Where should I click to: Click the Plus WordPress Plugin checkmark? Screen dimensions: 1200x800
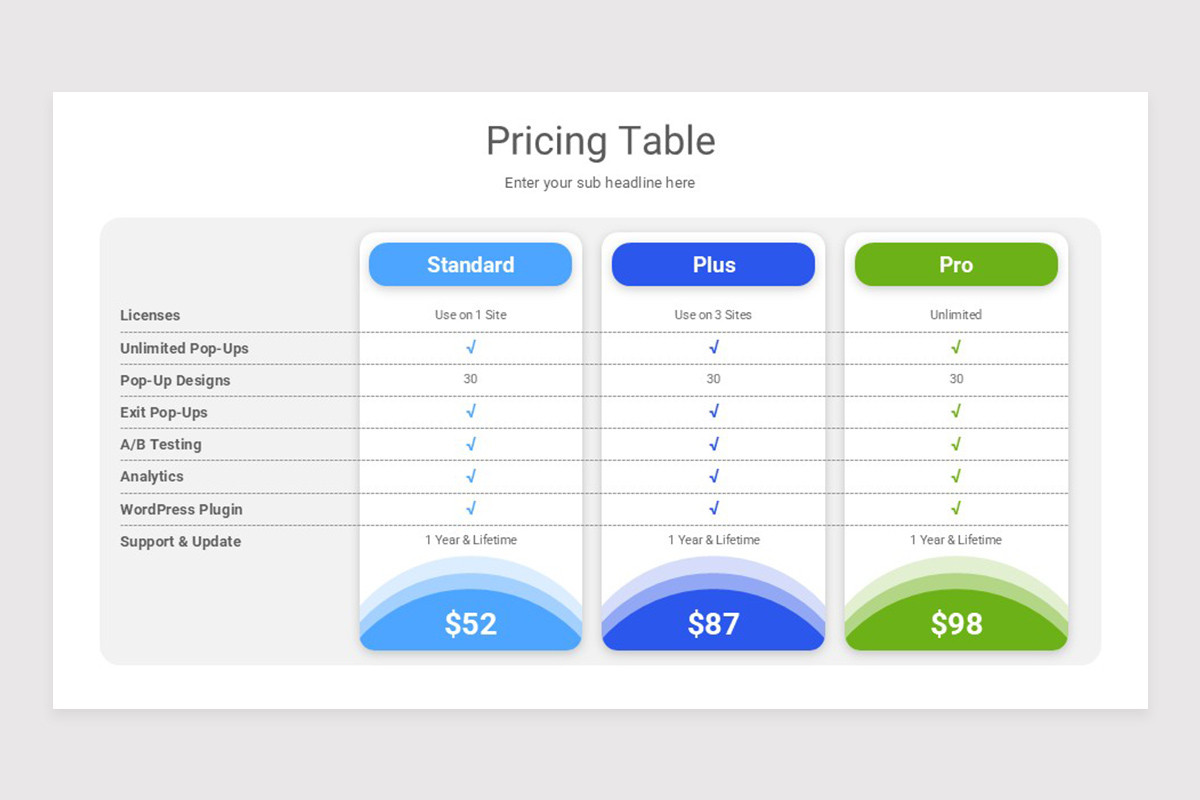(x=714, y=508)
